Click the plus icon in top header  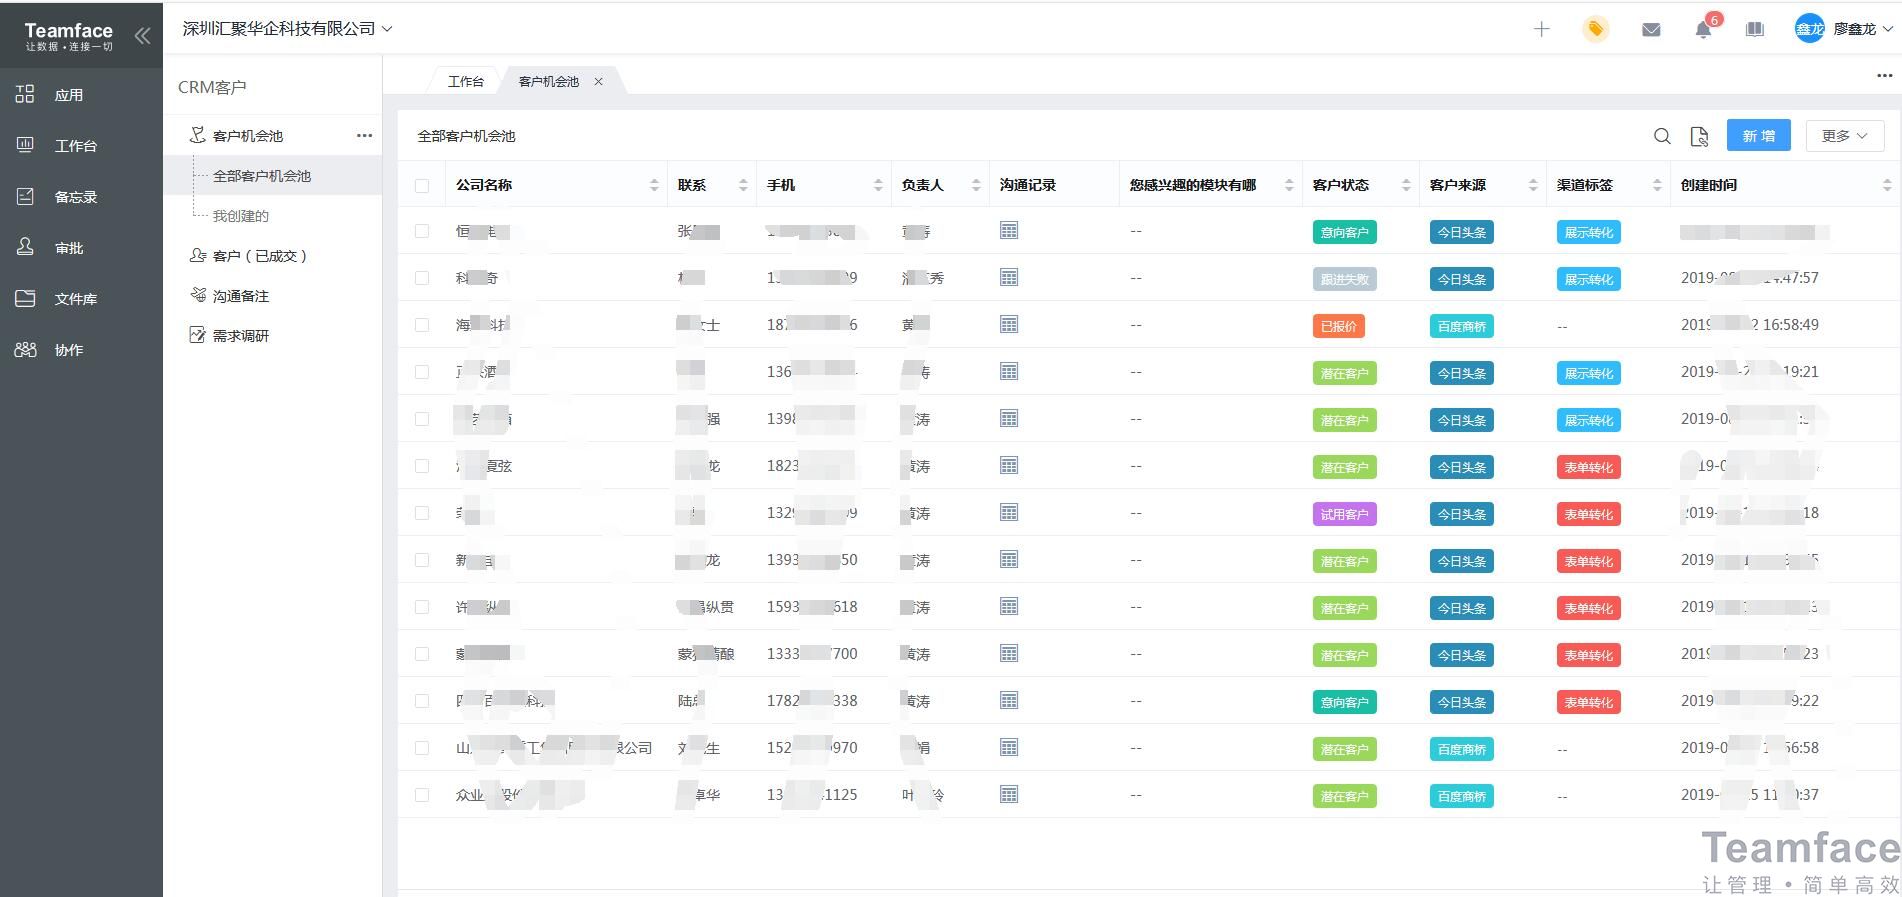coord(1541,30)
